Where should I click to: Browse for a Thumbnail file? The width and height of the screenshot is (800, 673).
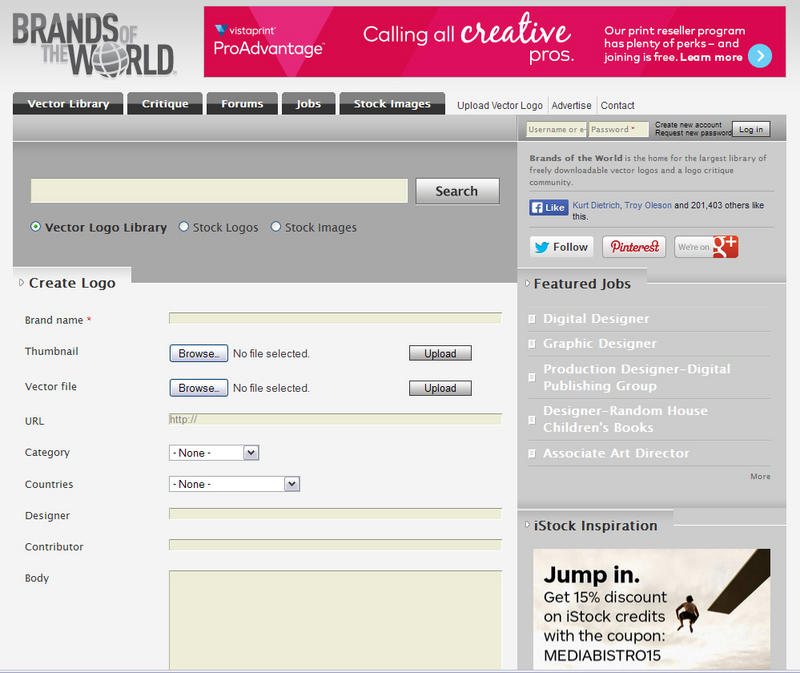pyautogui.click(x=198, y=354)
